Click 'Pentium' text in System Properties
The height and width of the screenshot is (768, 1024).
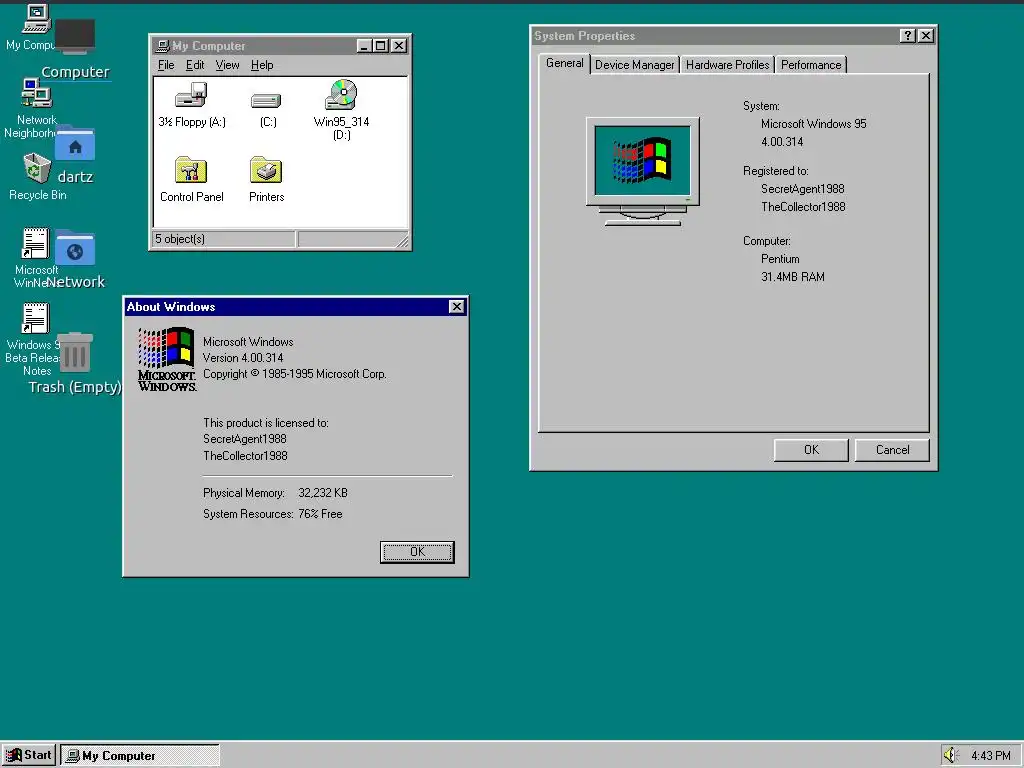click(780, 259)
